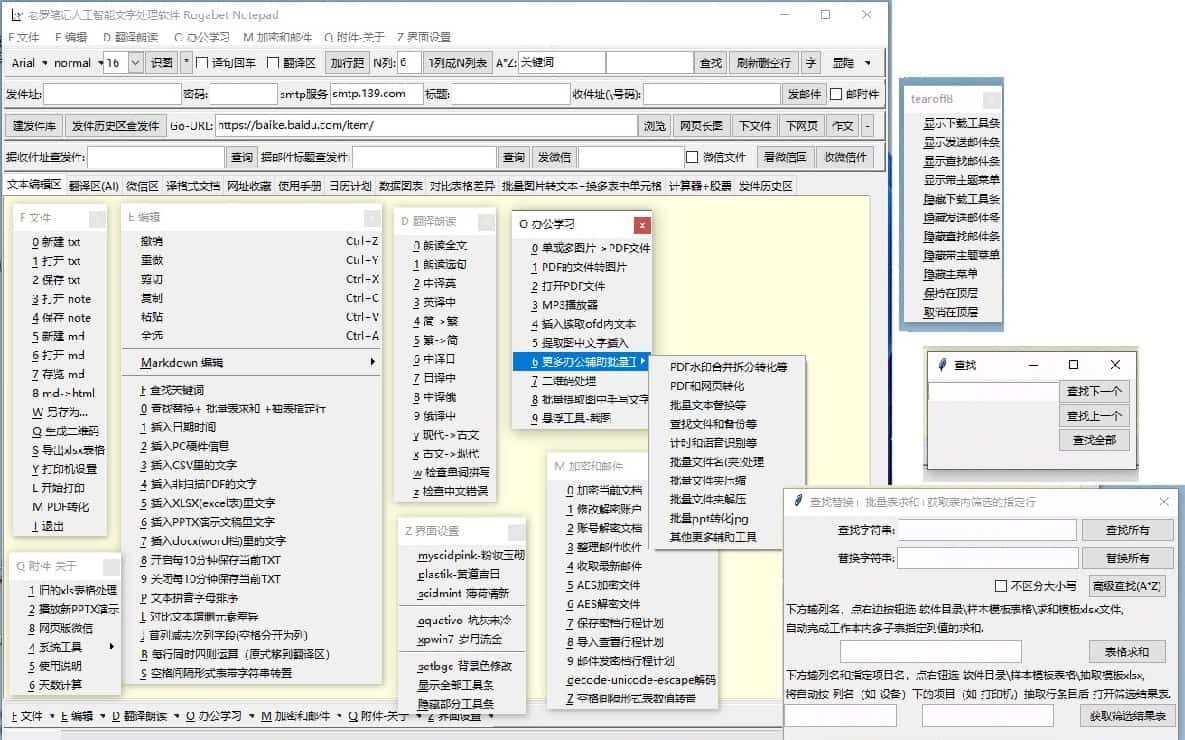
Task: Tick the 邮附件 checkbox
Action: [x=836, y=95]
